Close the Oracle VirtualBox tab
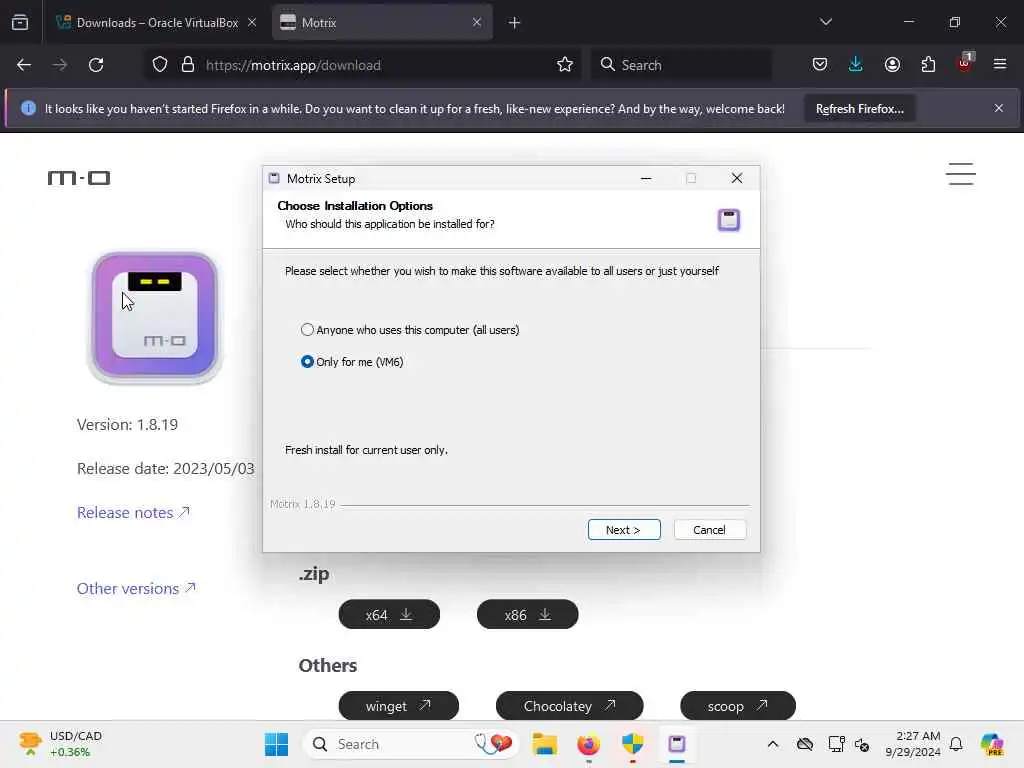This screenshot has width=1024, height=768. click(252, 23)
